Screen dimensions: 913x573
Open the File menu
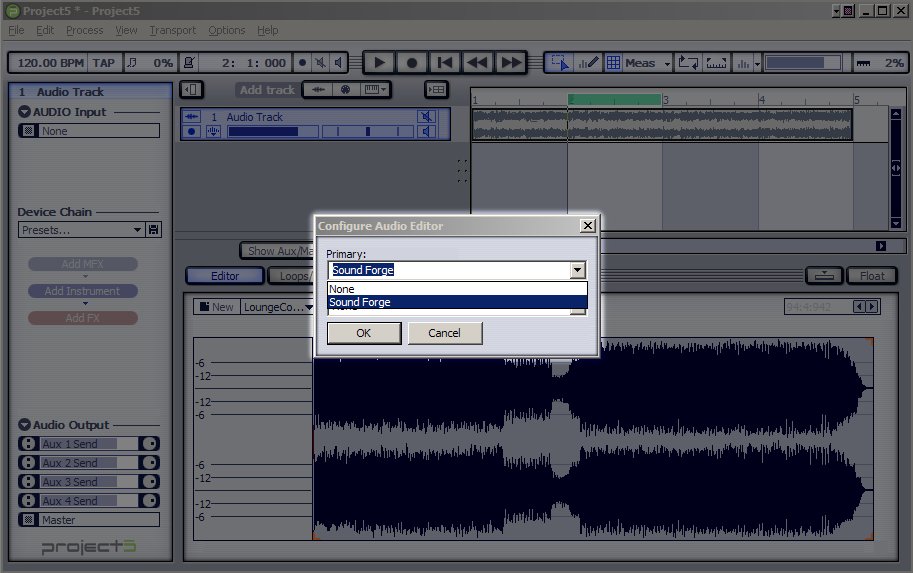[x=16, y=30]
